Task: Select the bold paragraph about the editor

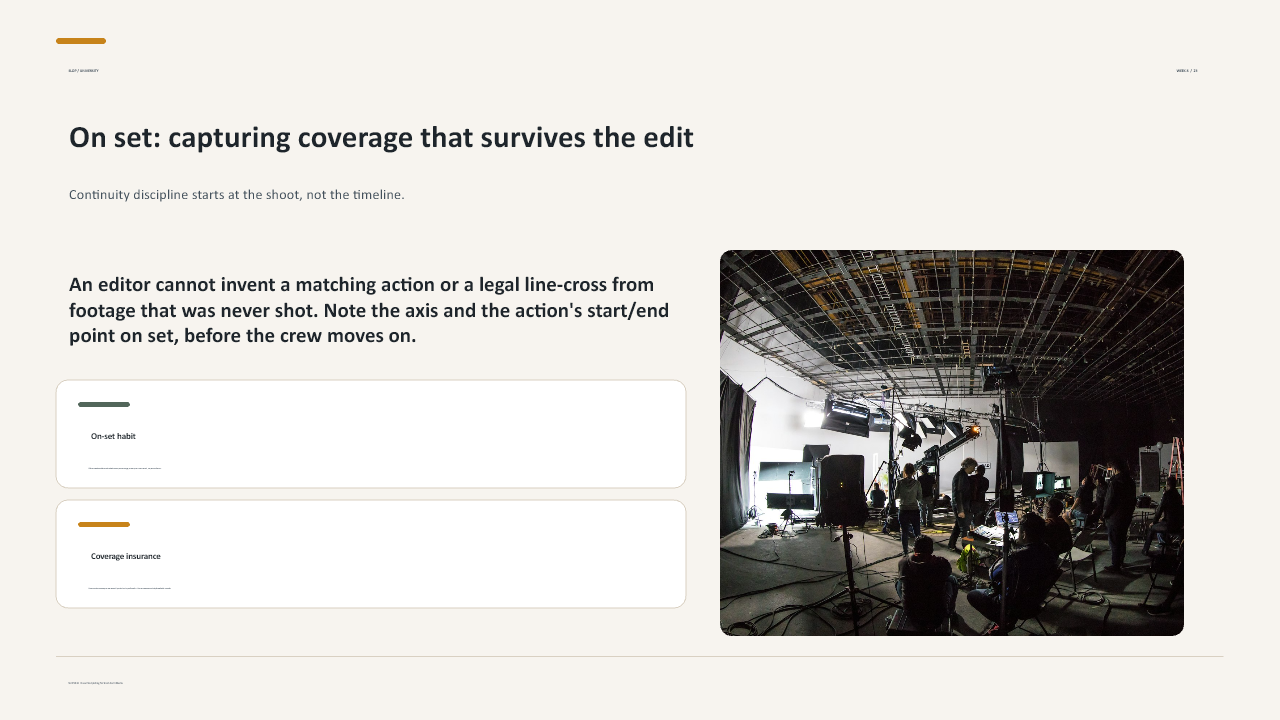Action: click(369, 310)
